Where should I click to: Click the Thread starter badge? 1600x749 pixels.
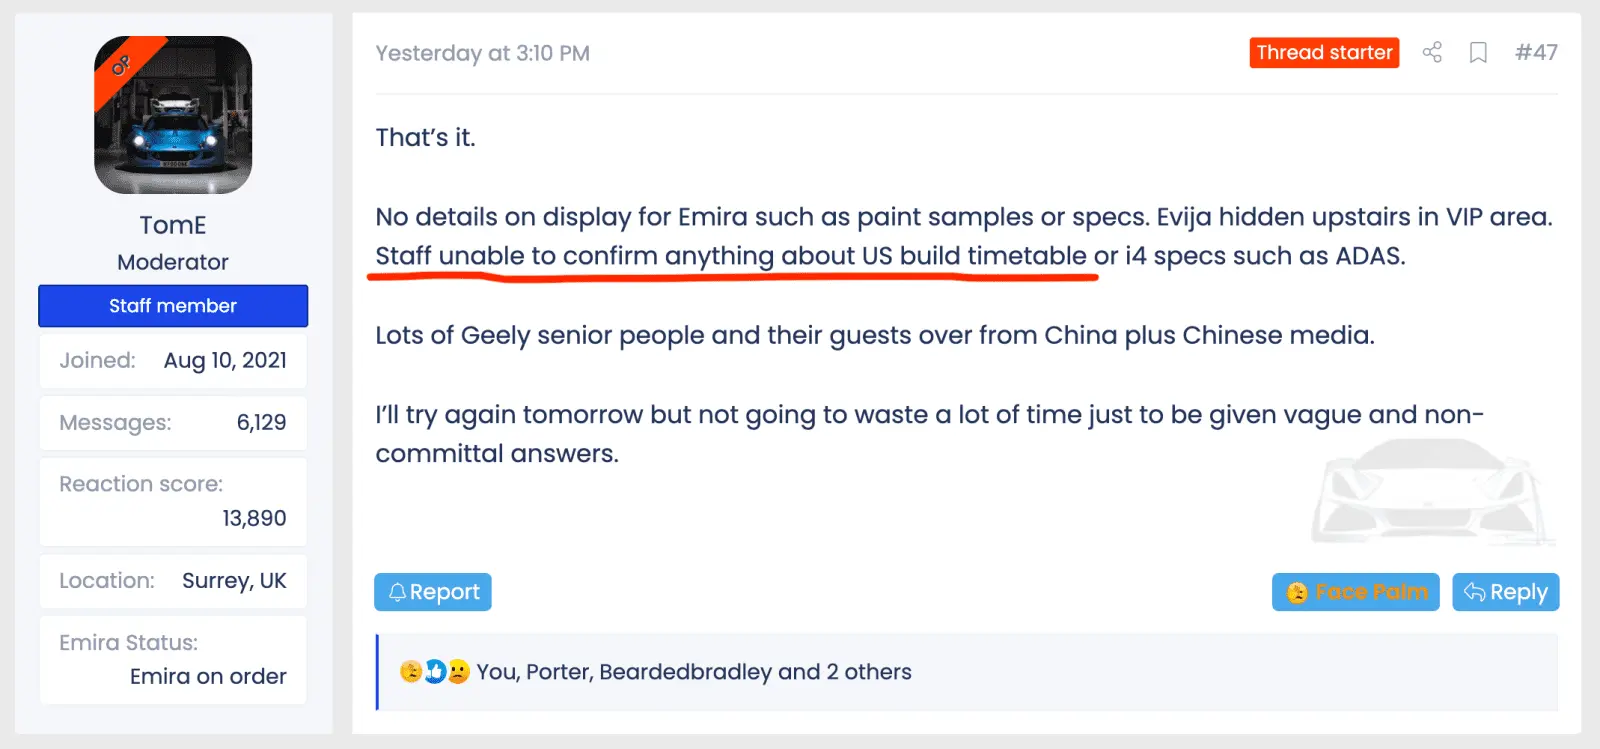1323,52
